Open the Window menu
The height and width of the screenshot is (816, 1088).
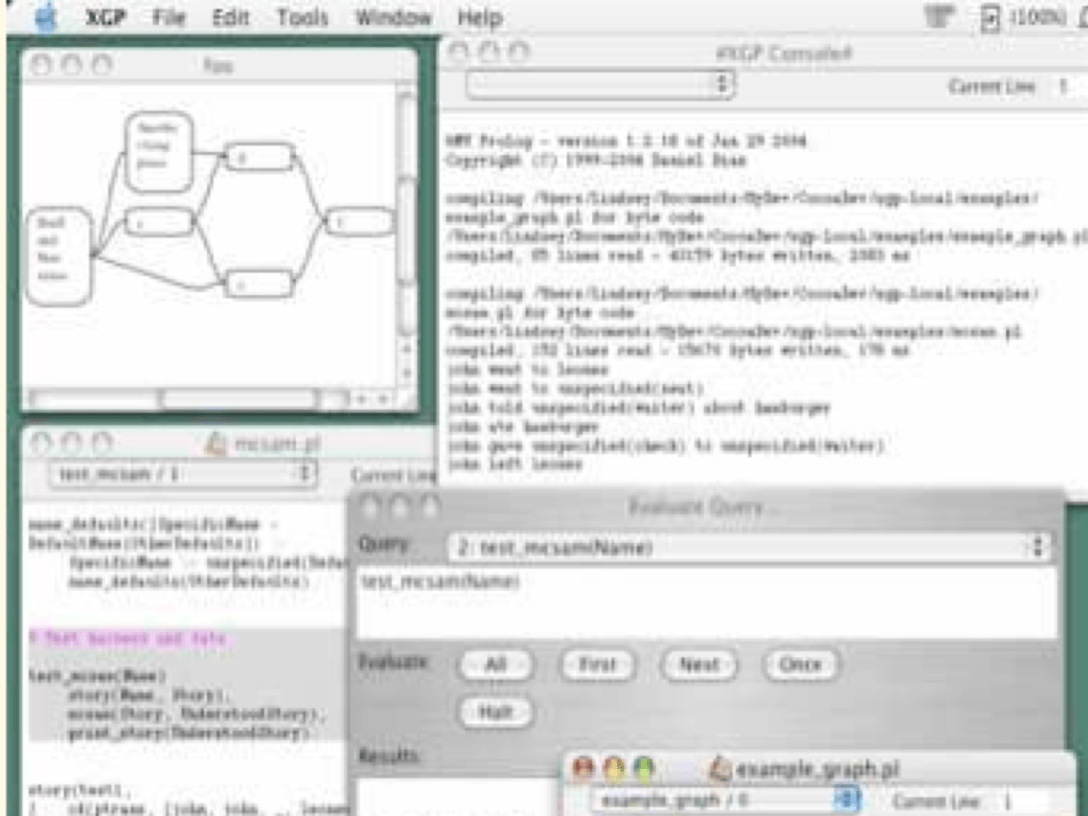click(393, 18)
